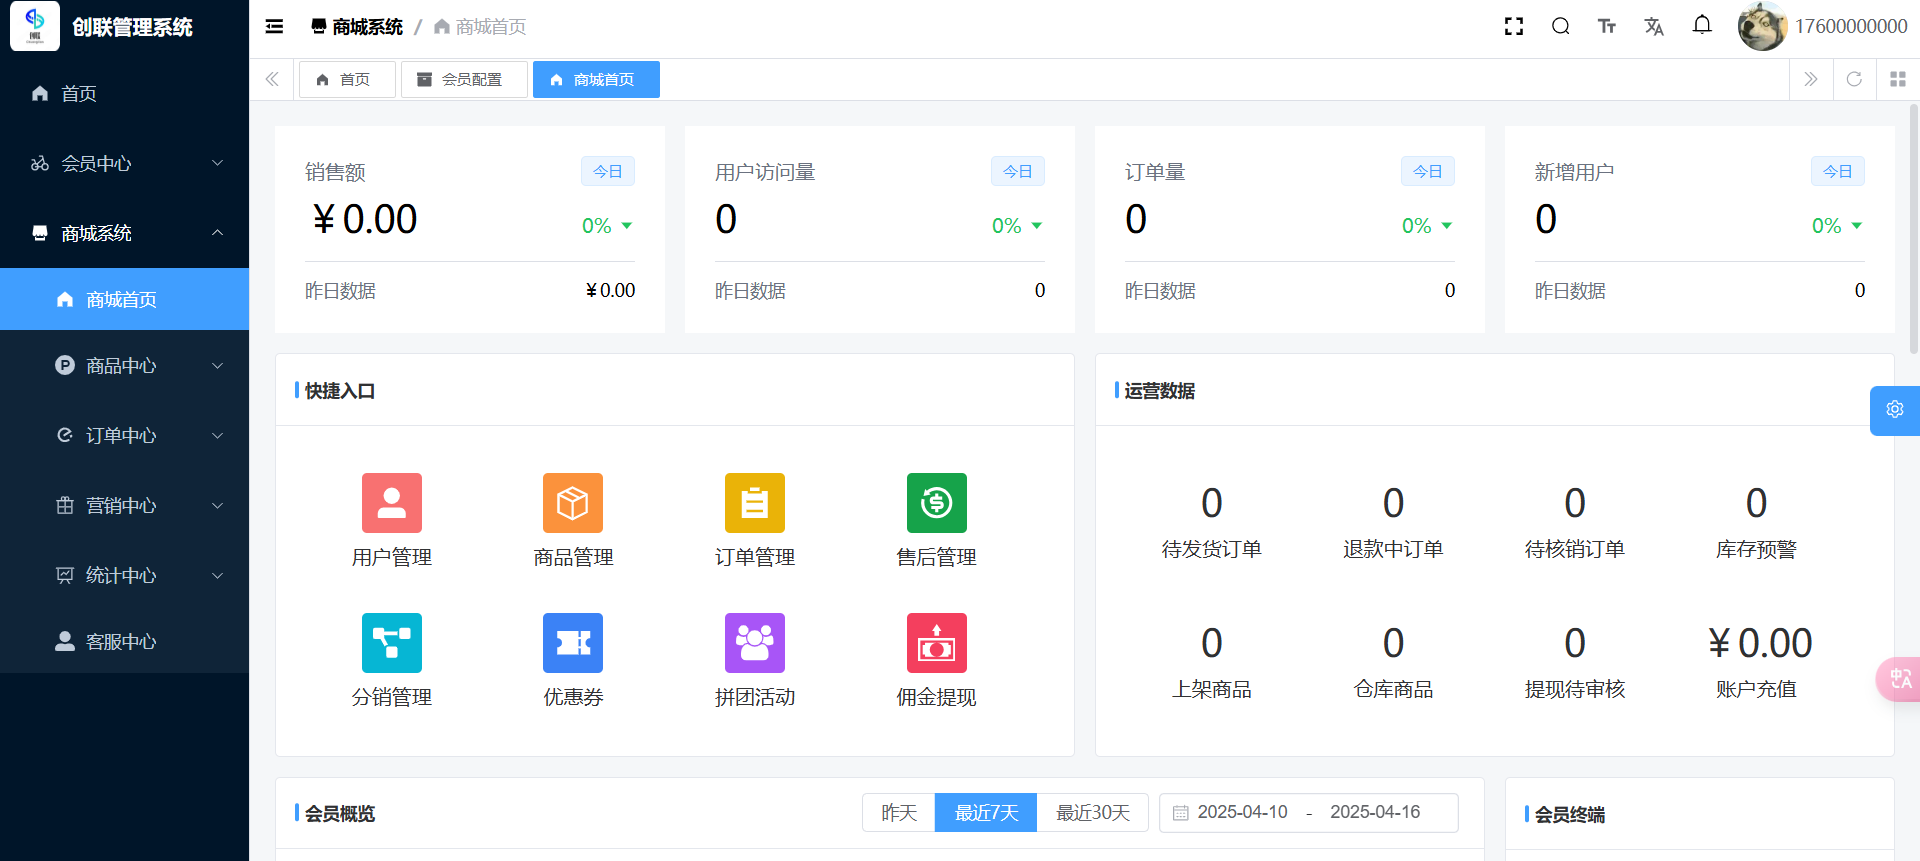Click the calendar icon in date picker

pos(1180,813)
